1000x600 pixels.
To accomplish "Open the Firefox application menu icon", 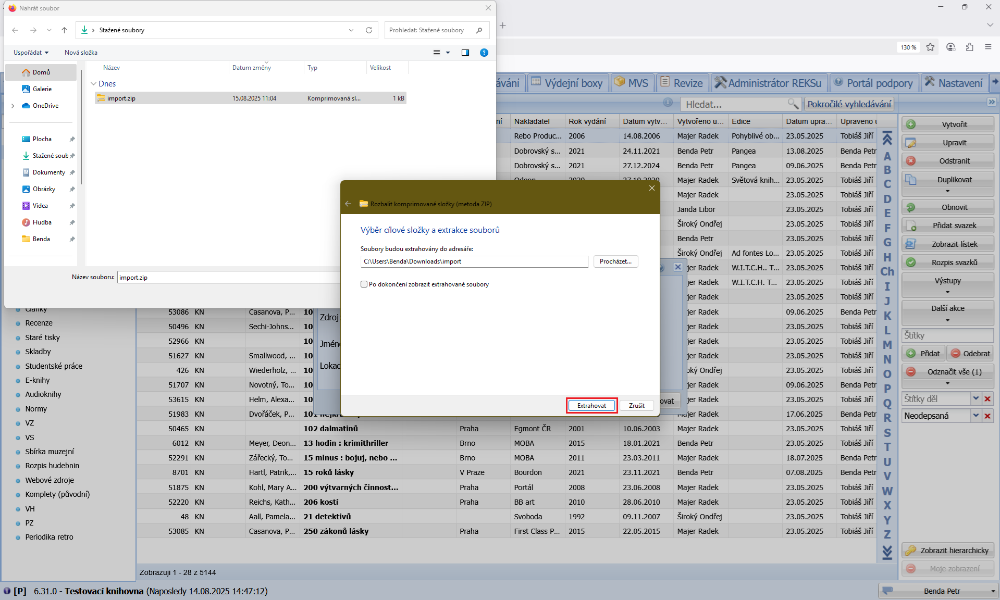I will (987, 47).
